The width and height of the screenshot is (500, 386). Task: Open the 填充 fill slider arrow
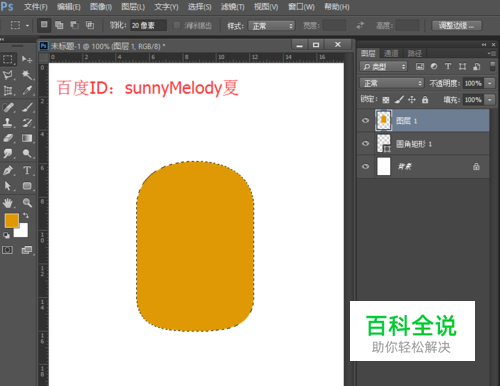coord(490,99)
